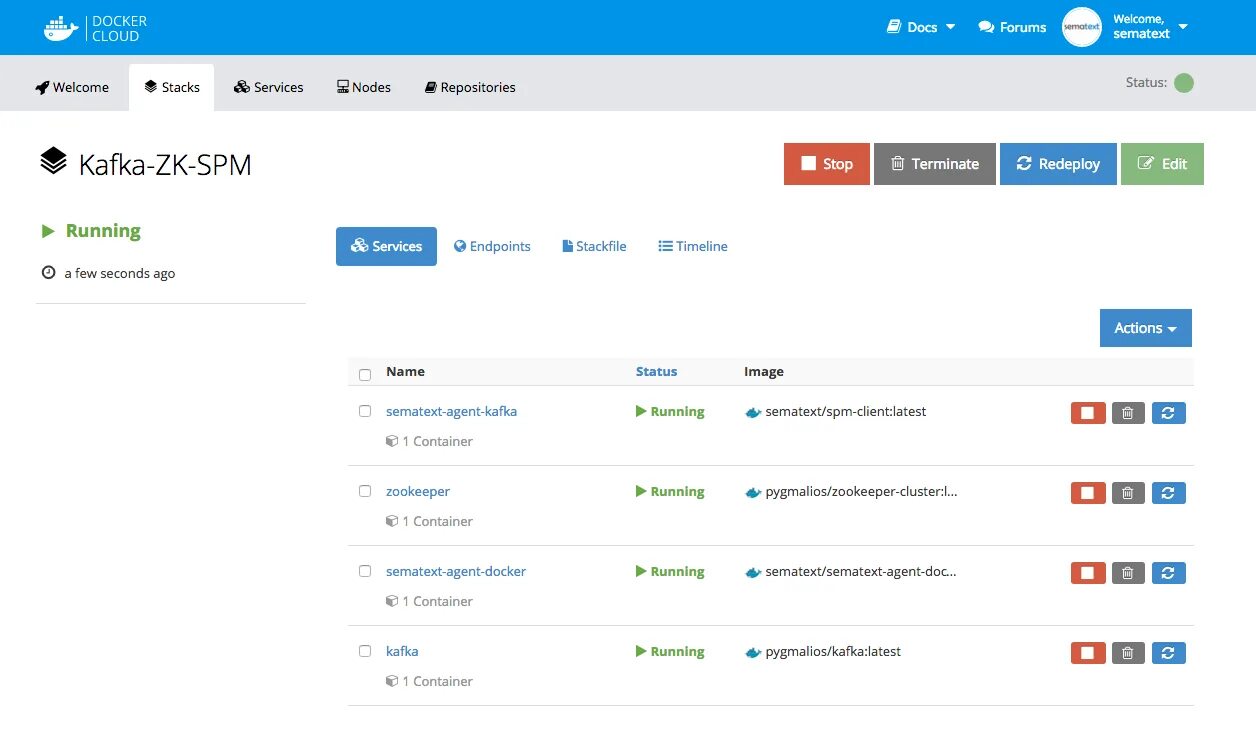Check the zookeeper row checkbox
Viewport: 1256px width, 739px height.
365,491
